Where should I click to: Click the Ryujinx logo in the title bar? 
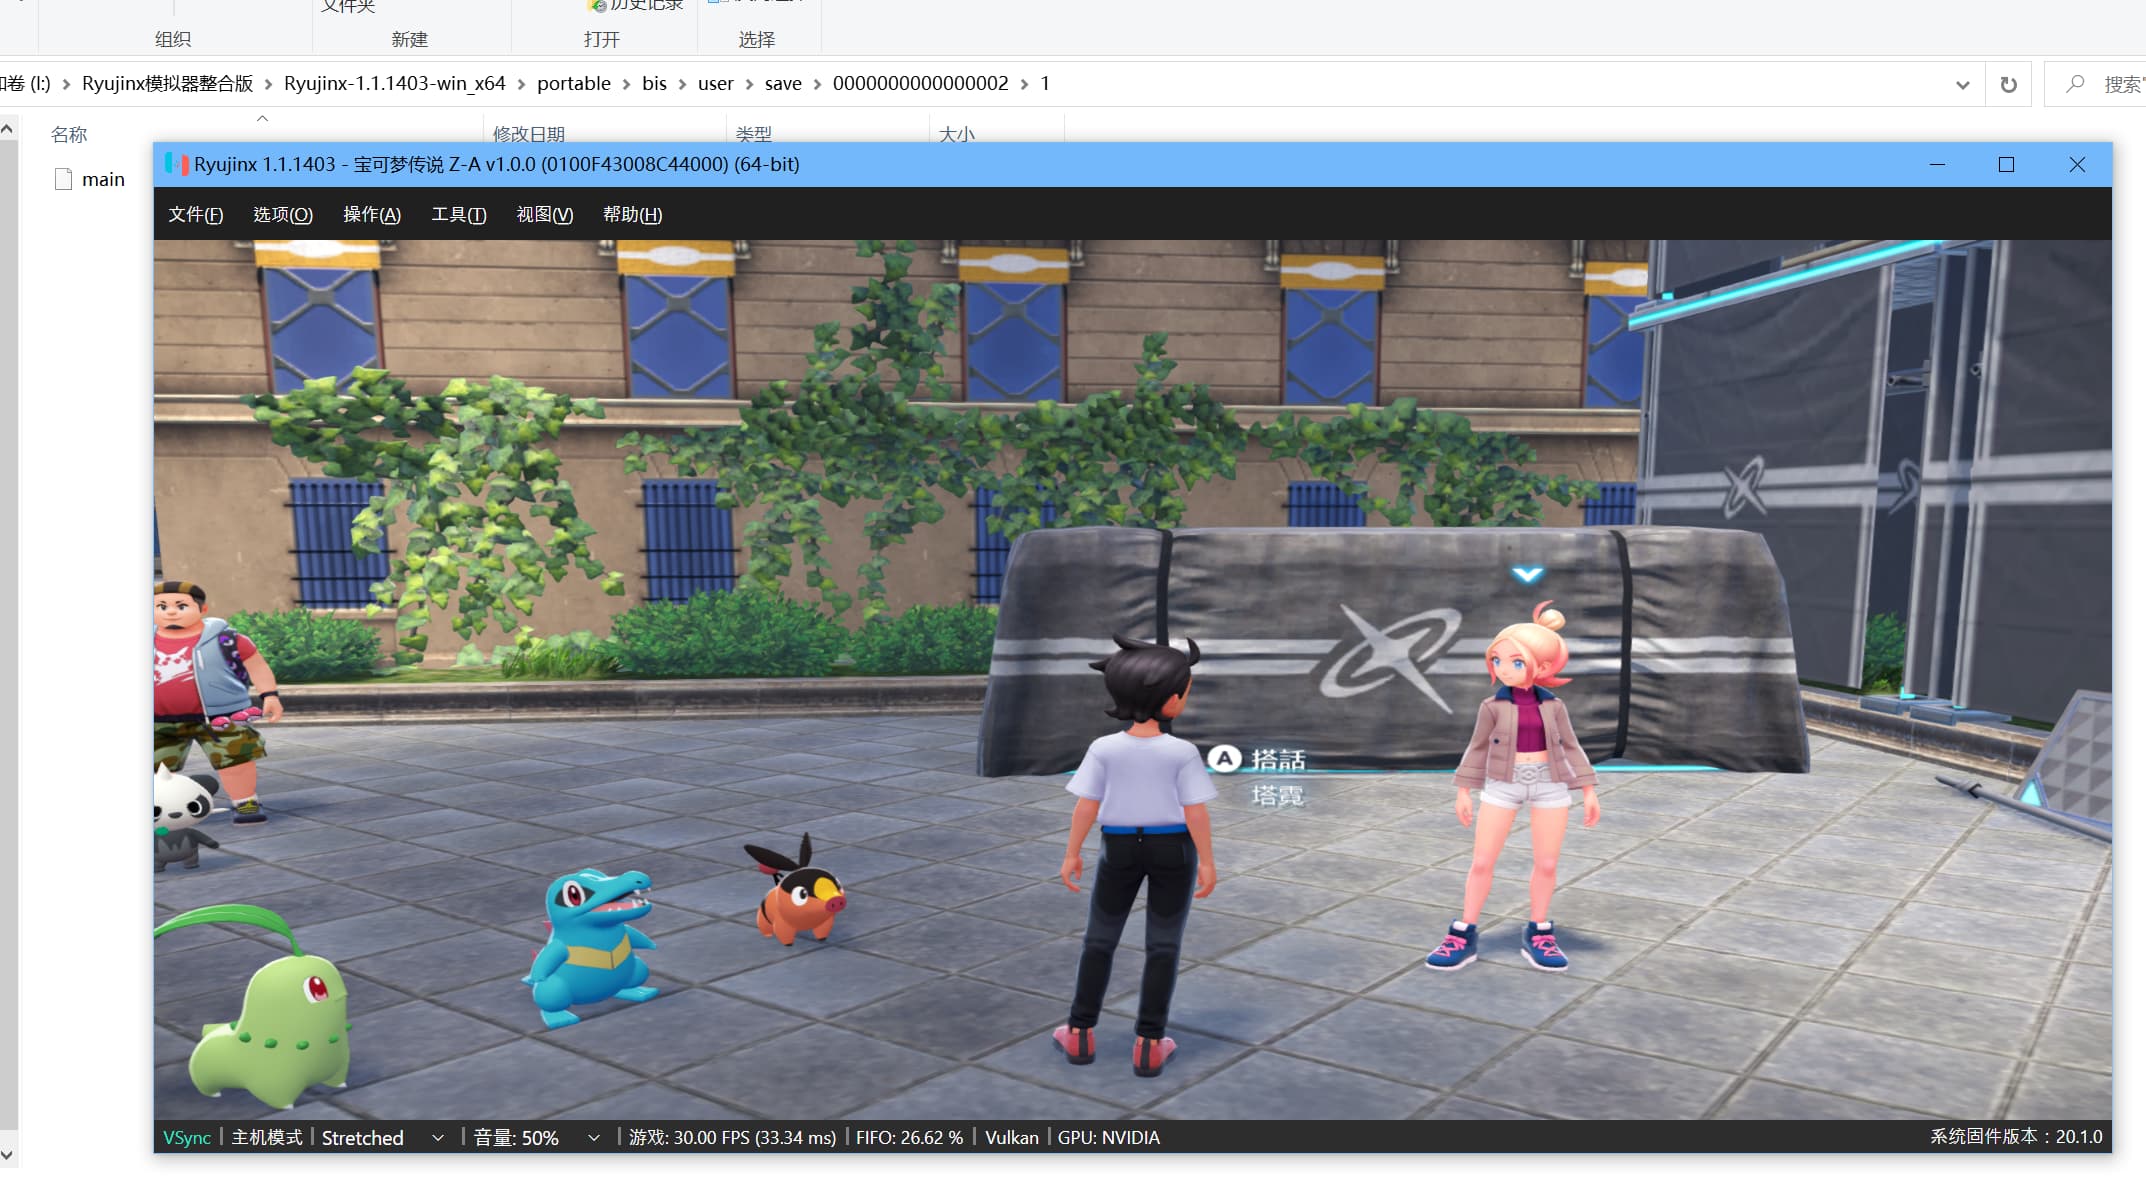[x=177, y=164]
